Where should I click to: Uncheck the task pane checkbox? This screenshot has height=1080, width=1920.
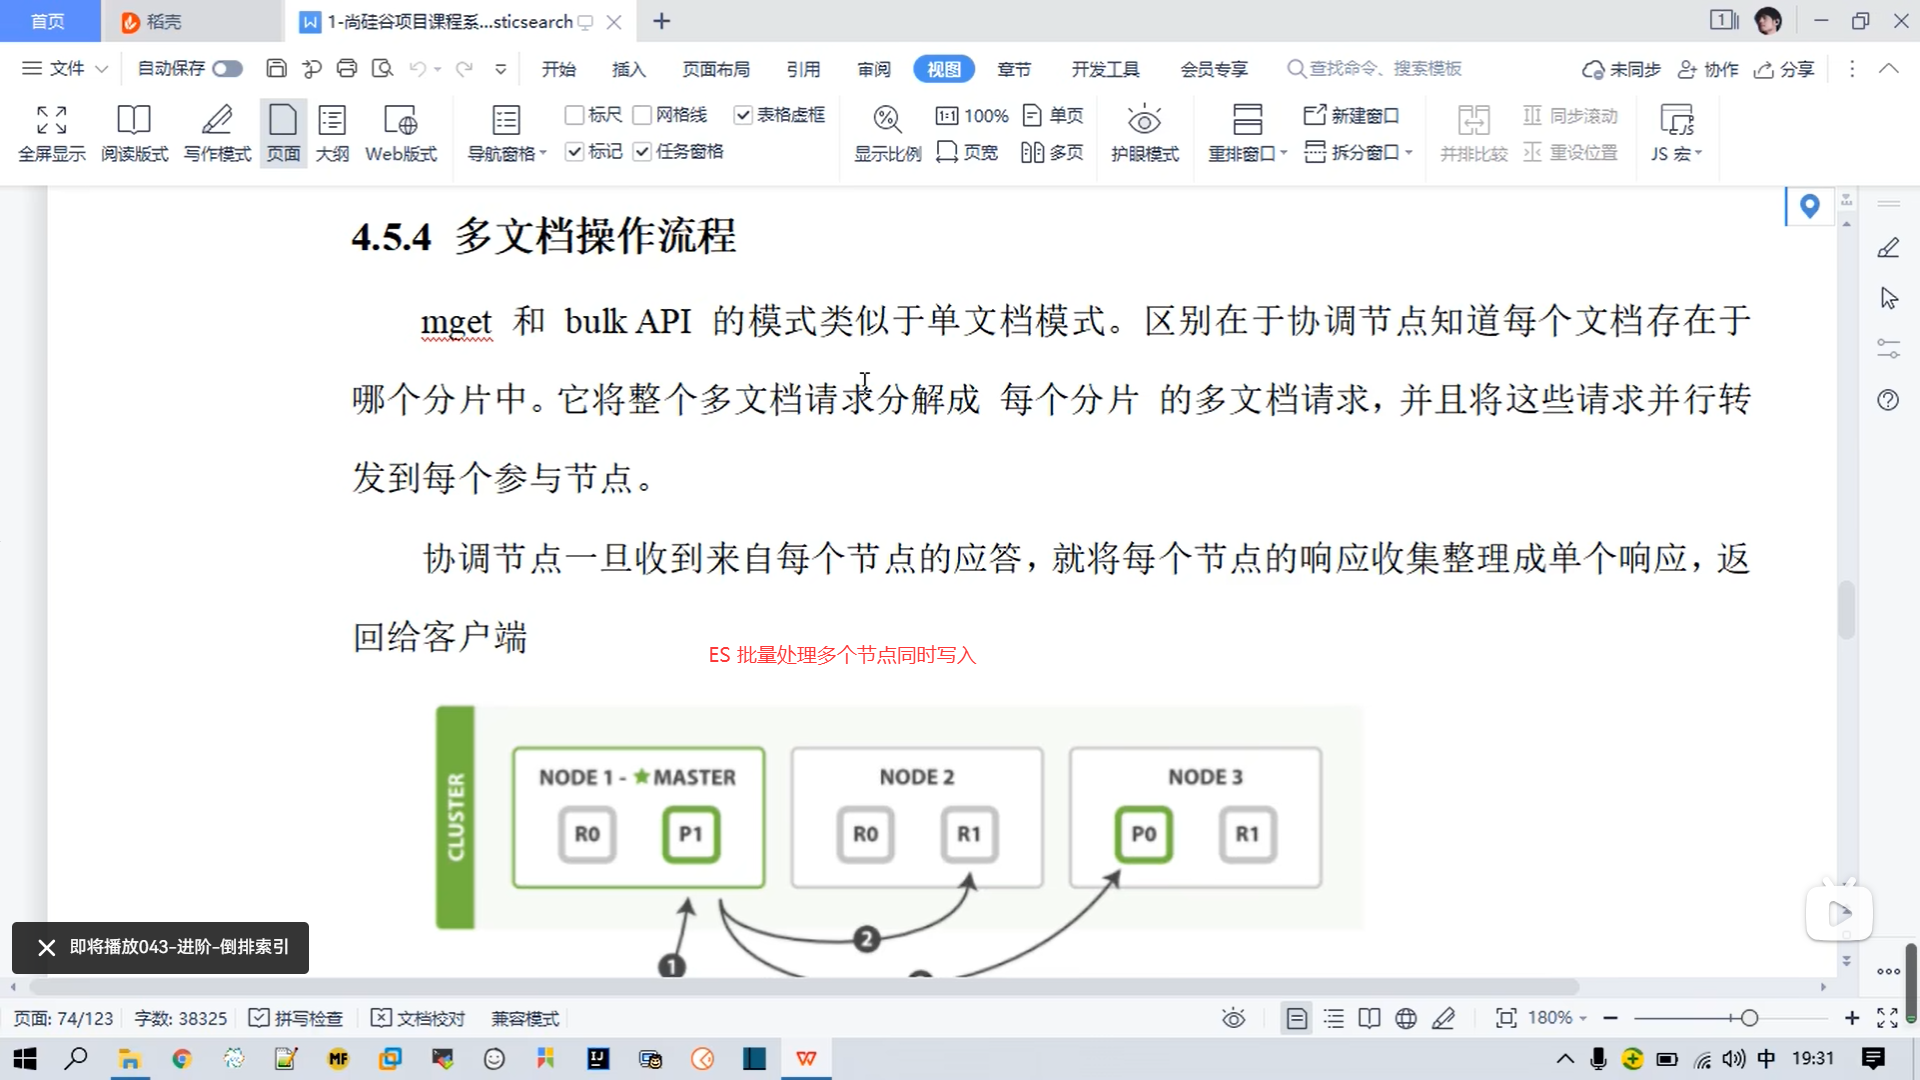pos(643,151)
